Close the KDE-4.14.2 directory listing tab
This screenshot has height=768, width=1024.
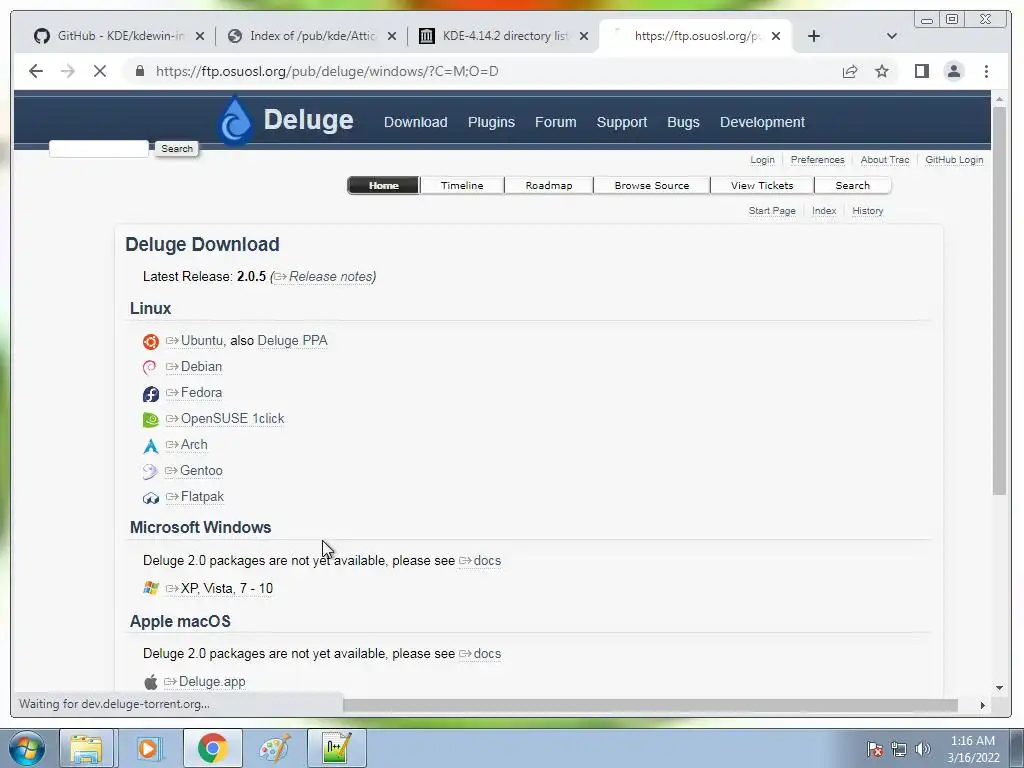click(584, 36)
